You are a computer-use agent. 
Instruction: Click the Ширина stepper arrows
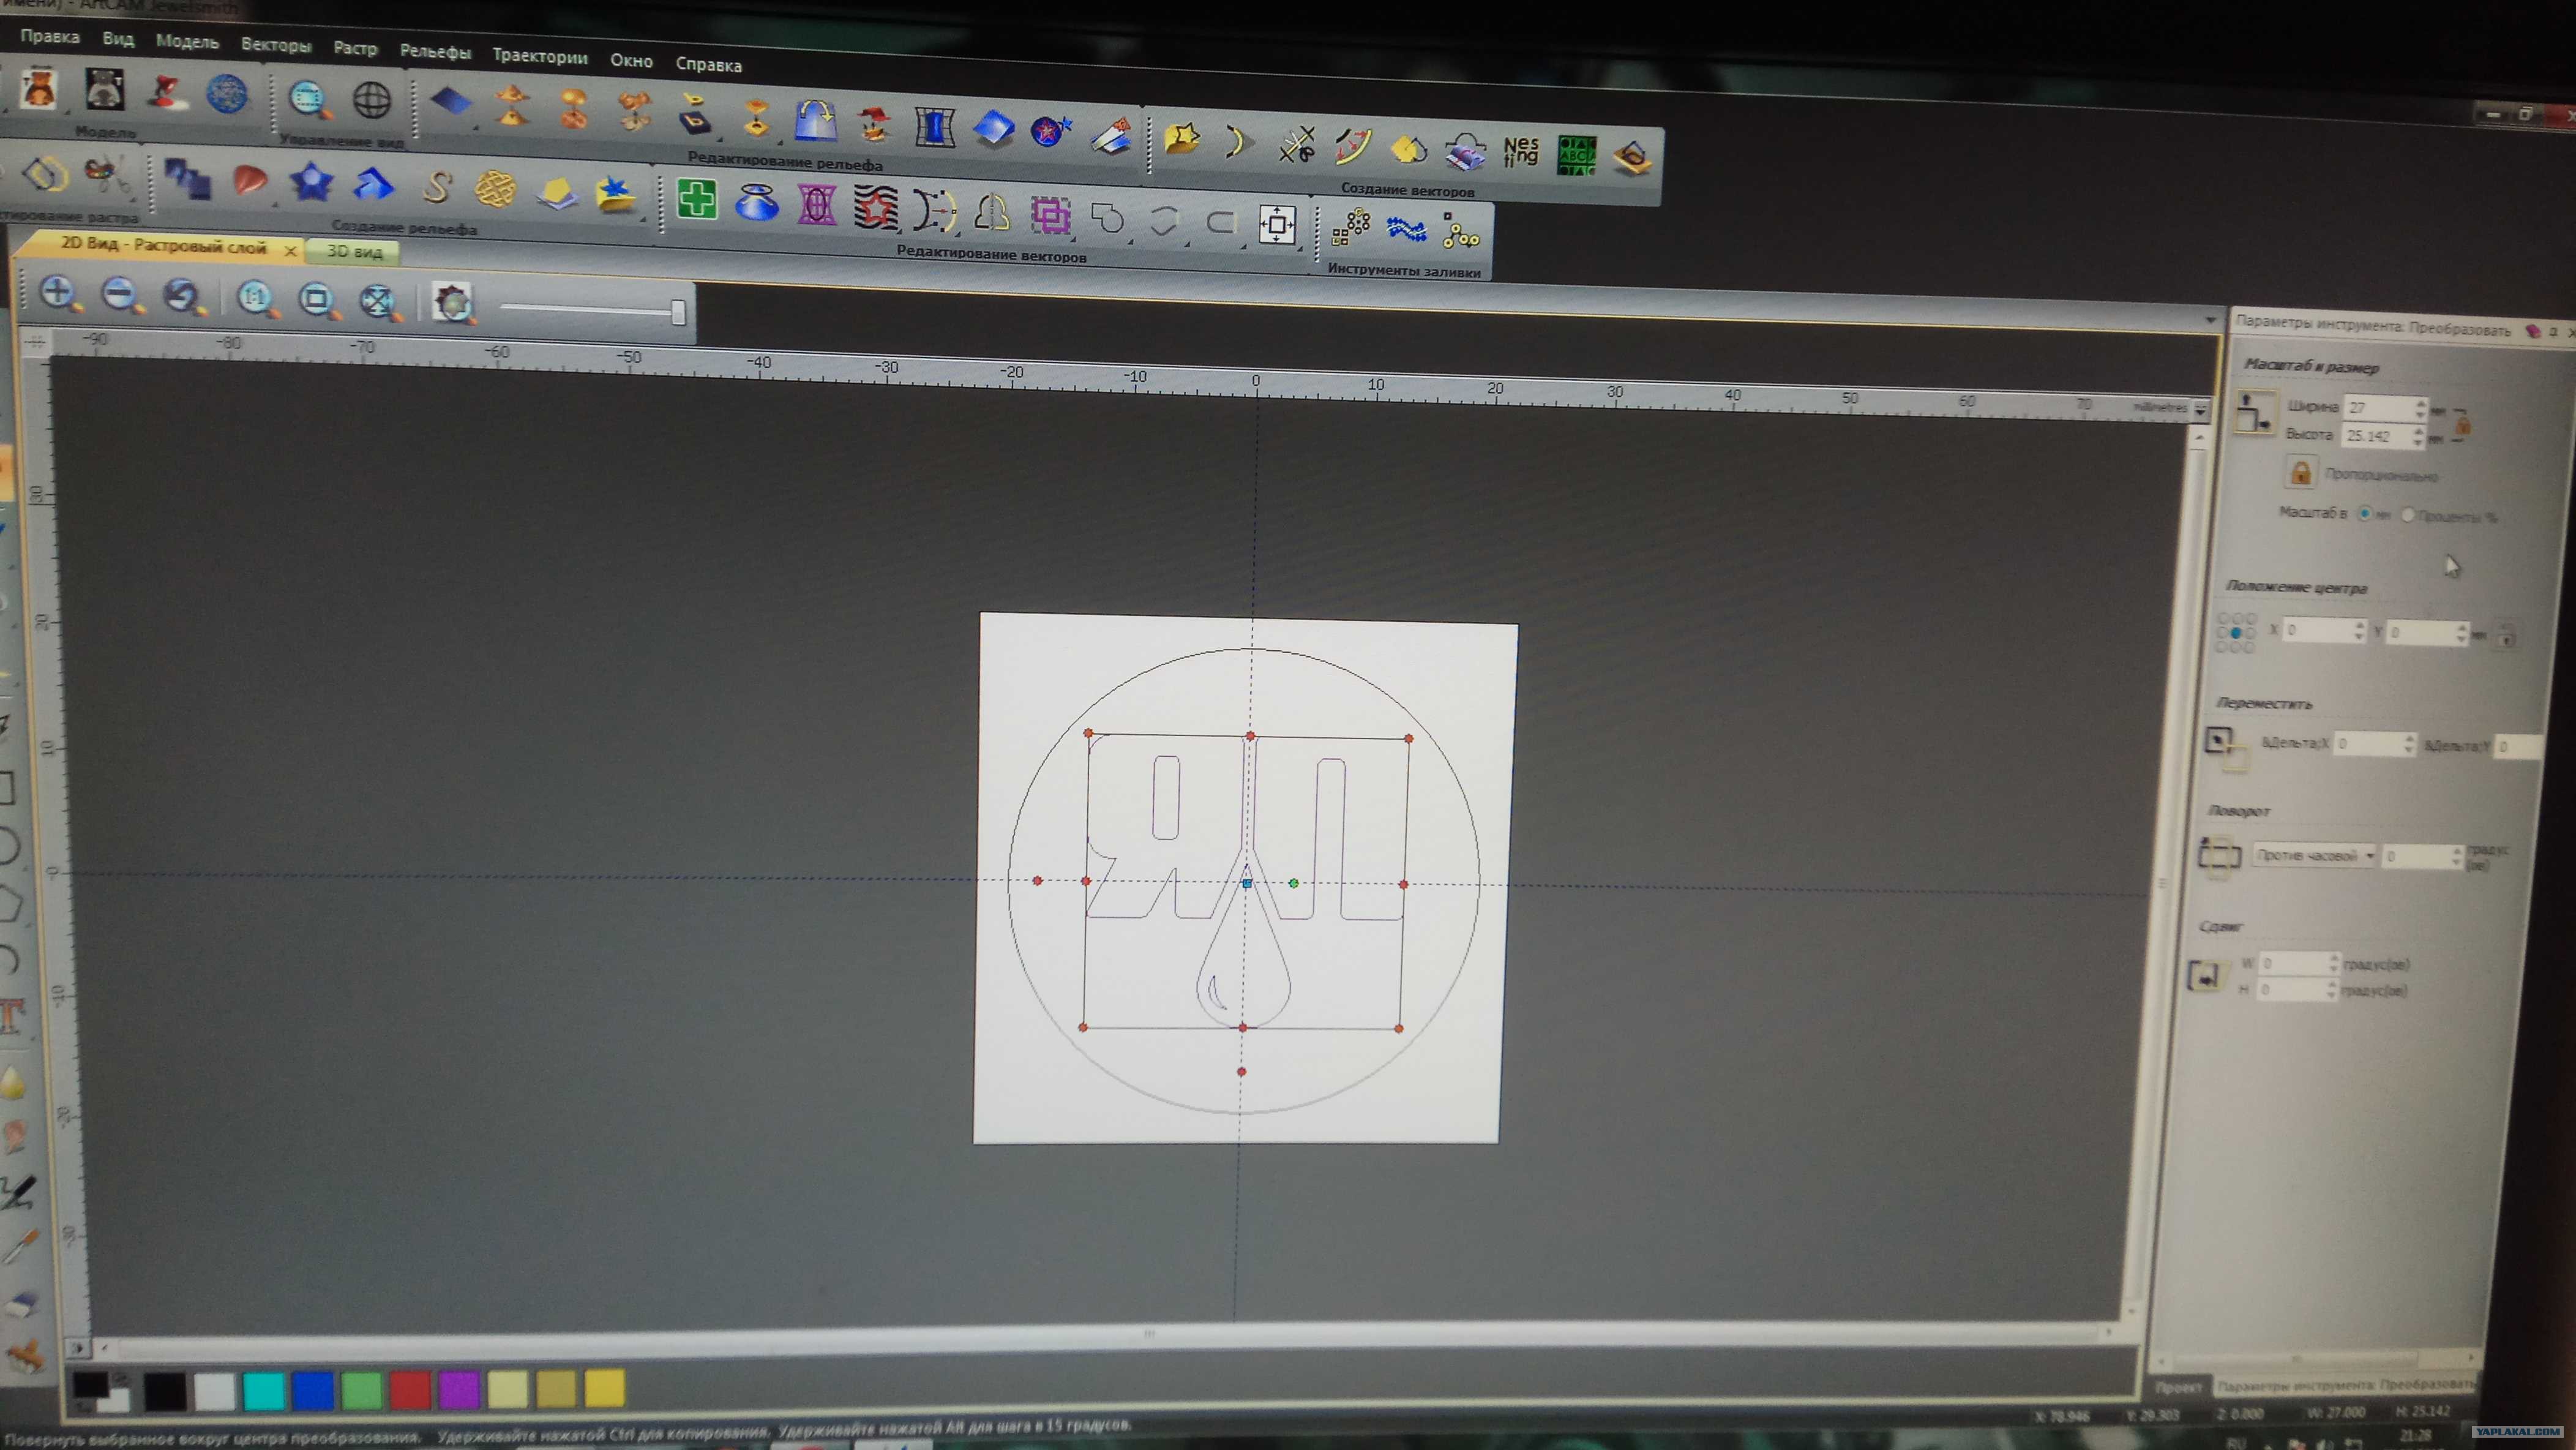tap(2420, 409)
